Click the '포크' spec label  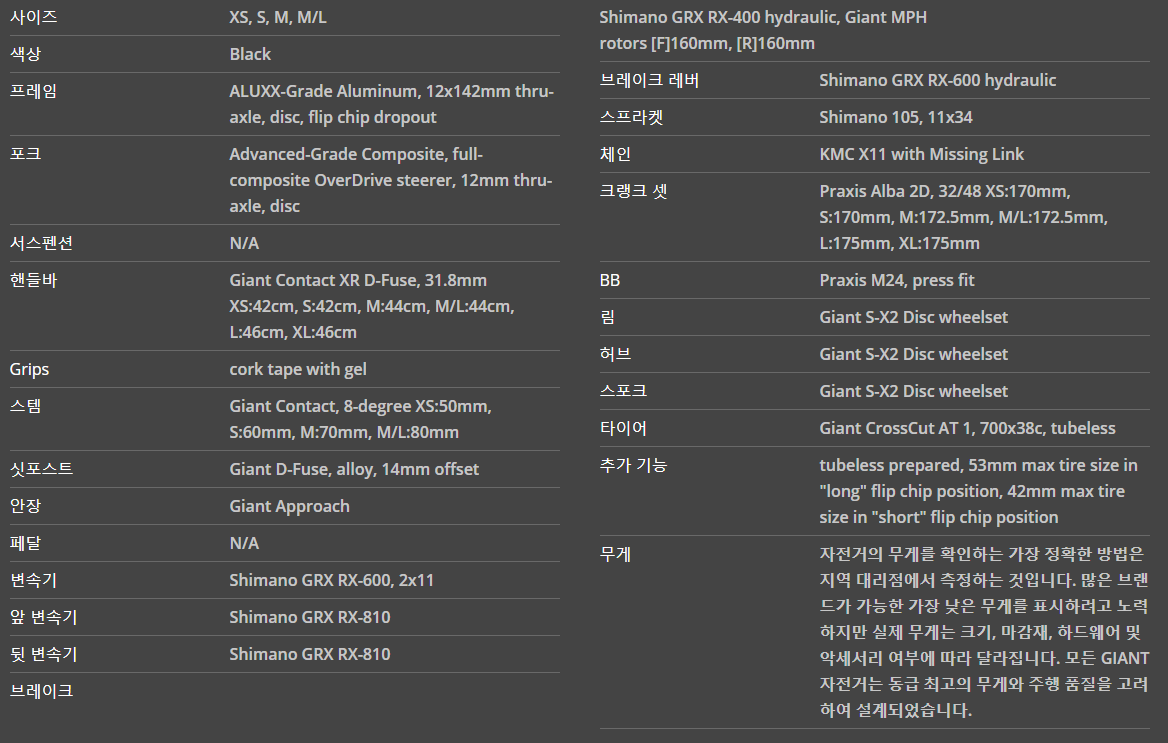coord(25,154)
